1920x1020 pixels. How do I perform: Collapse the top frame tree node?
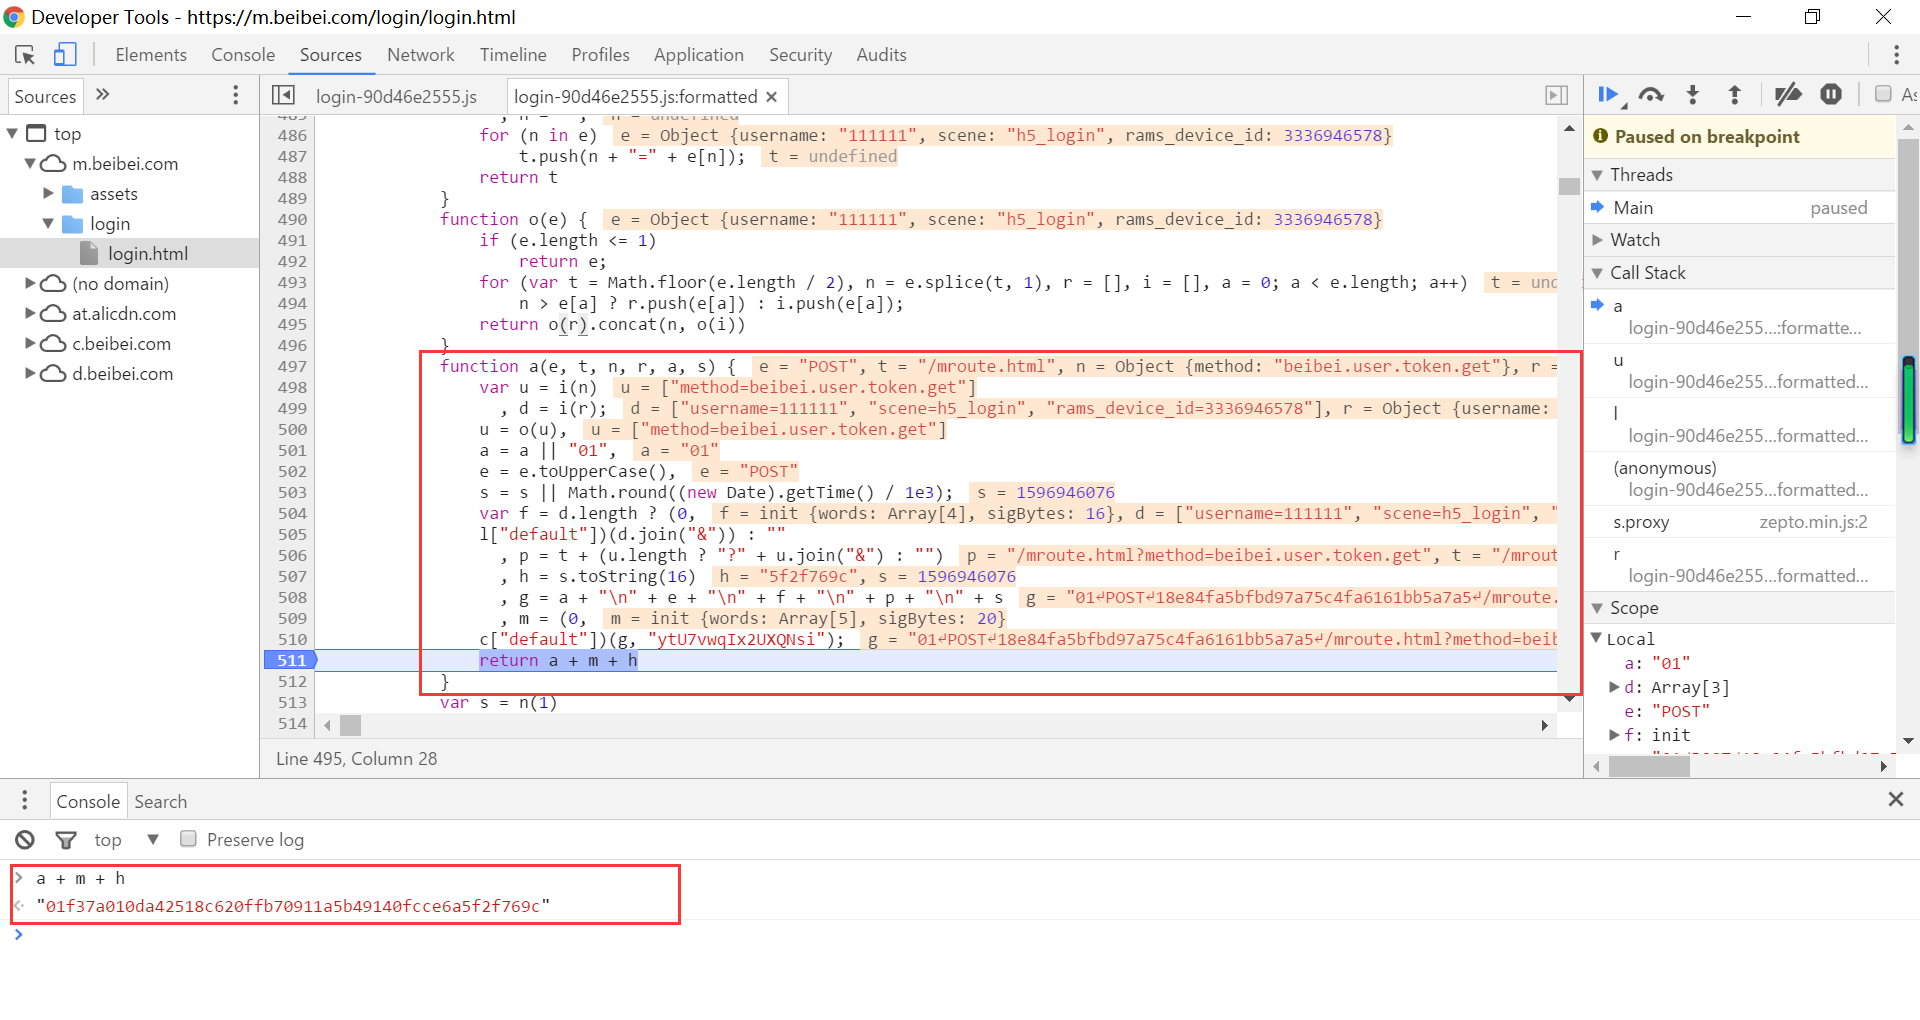[12, 133]
